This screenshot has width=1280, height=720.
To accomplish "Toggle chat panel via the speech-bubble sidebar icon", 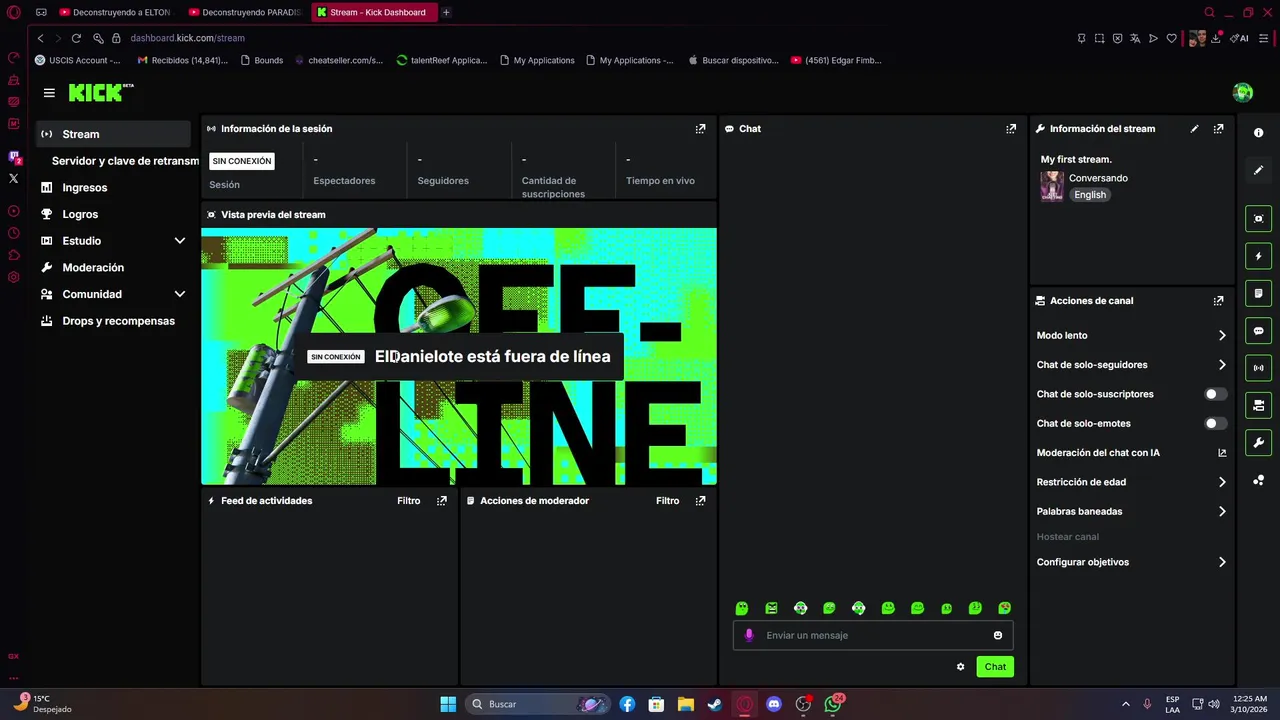I will click(1258, 331).
